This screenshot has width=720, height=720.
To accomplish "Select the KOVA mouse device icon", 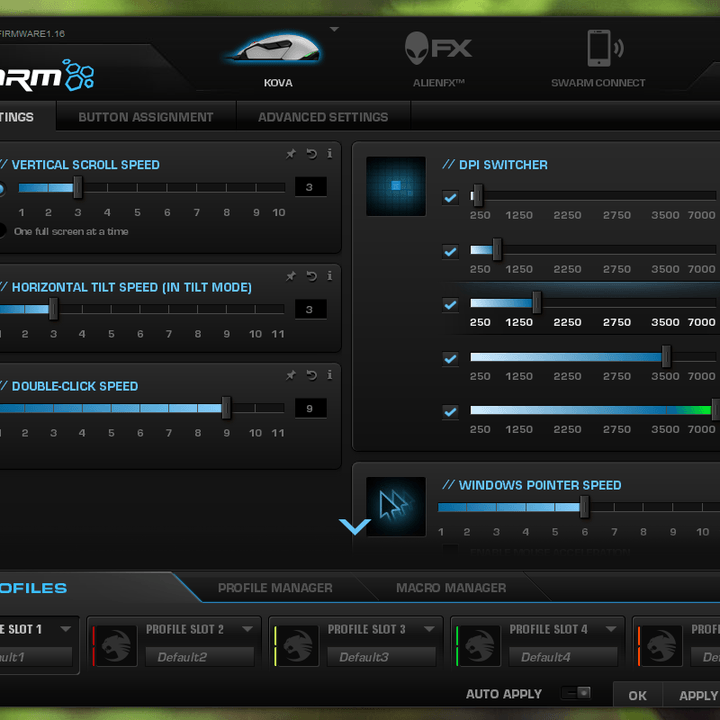I will tap(277, 48).
